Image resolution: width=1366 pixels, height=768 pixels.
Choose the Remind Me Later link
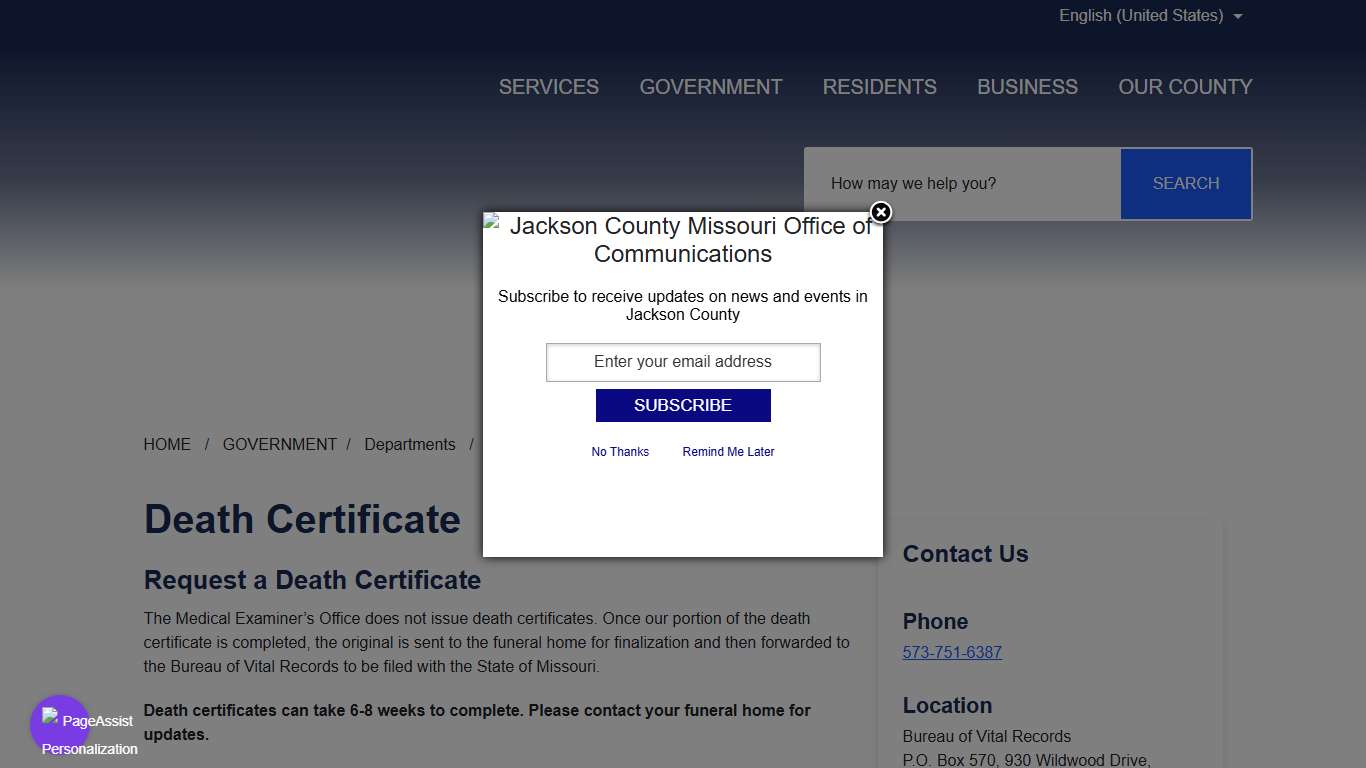pyautogui.click(x=728, y=452)
